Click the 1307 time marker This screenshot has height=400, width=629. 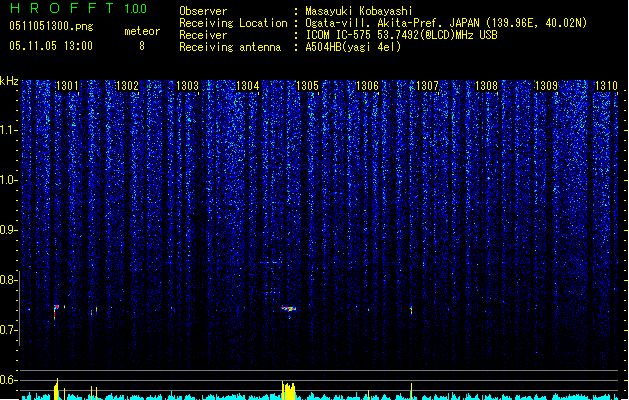coord(428,86)
